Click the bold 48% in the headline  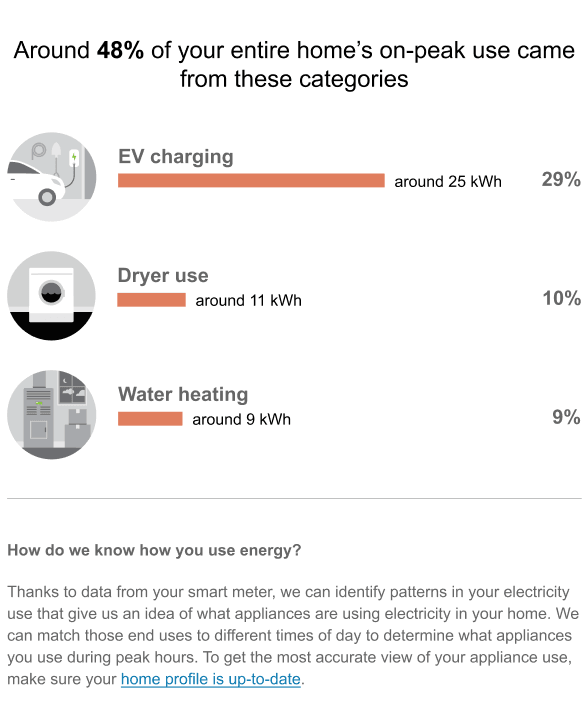(120, 50)
